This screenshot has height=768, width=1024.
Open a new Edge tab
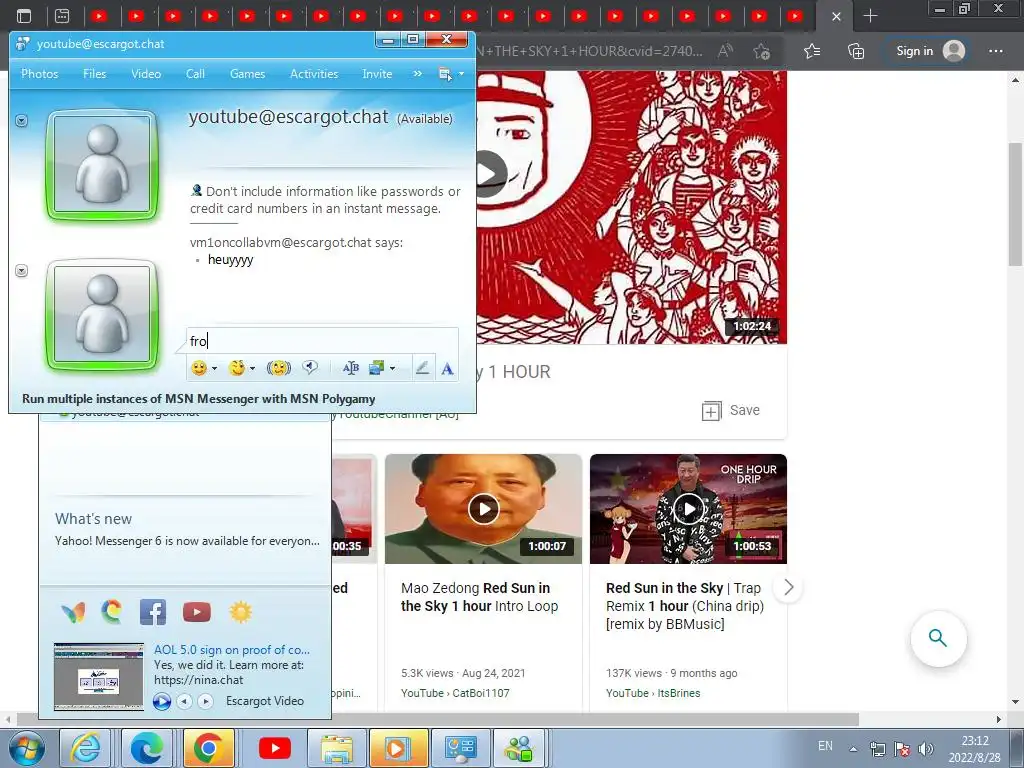tap(871, 16)
